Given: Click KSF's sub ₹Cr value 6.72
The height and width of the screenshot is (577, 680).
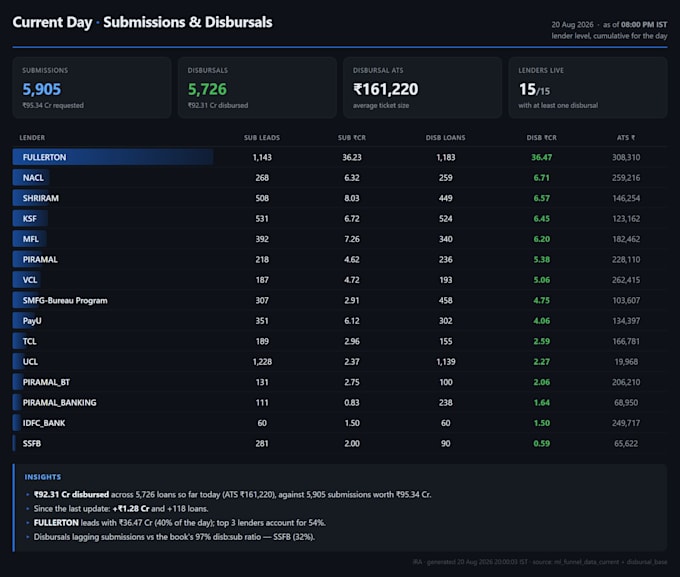Looking at the screenshot, I should coord(352,219).
